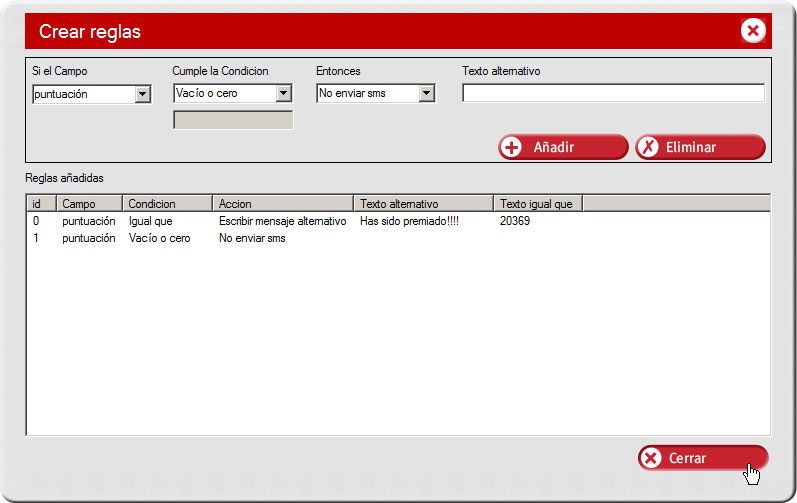Open the Si el Campo dropdown
This screenshot has height=503, width=797.
coord(142,95)
